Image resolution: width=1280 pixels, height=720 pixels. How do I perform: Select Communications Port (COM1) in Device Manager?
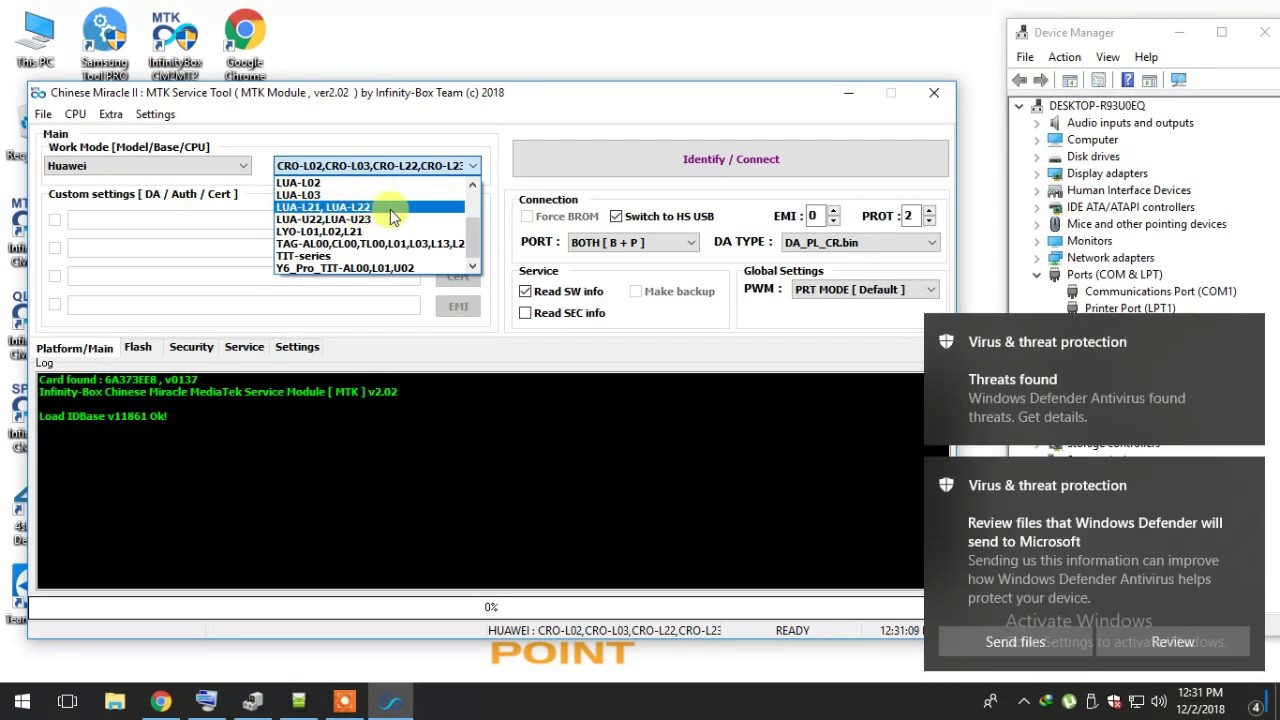tap(1160, 291)
